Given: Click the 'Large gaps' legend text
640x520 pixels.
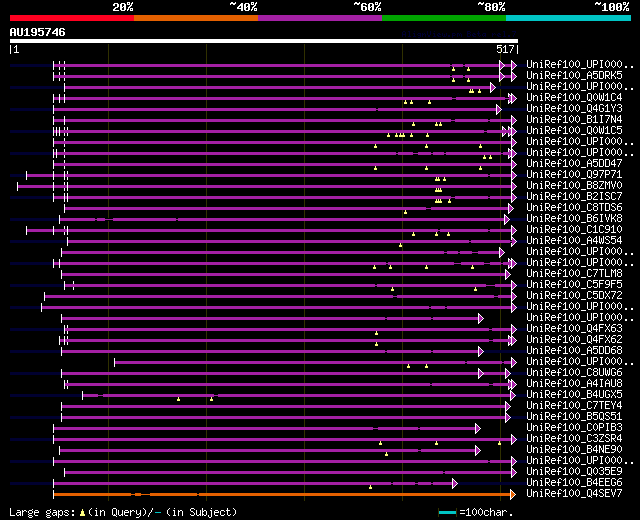Looking at the screenshot, I should [x=42, y=512].
